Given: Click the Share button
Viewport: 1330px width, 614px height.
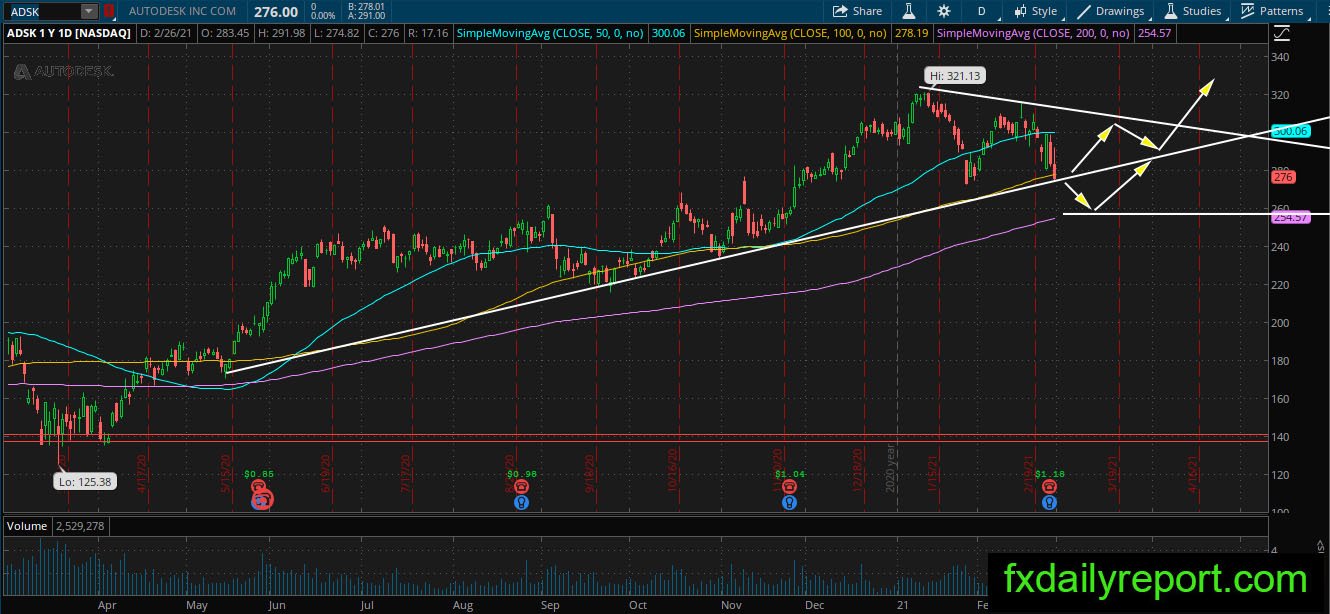Looking at the screenshot, I should [x=857, y=11].
